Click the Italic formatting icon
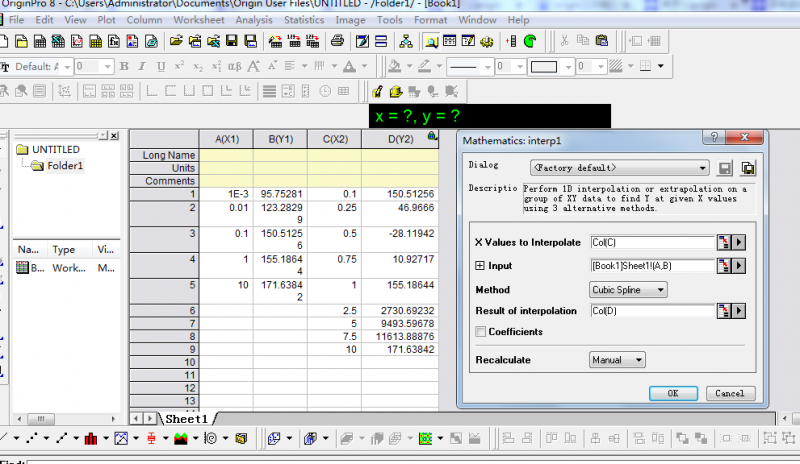This screenshot has width=800, height=464. 142,67
